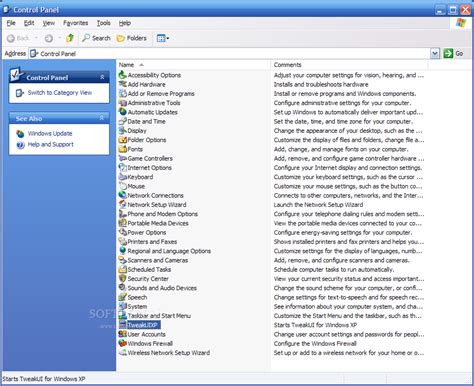Click the Go button
The width and height of the screenshot is (474, 386).
(454, 53)
